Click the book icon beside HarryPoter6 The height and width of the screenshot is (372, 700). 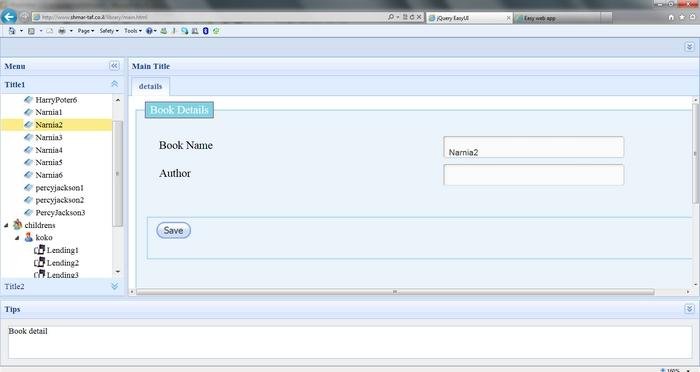[29, 100]
